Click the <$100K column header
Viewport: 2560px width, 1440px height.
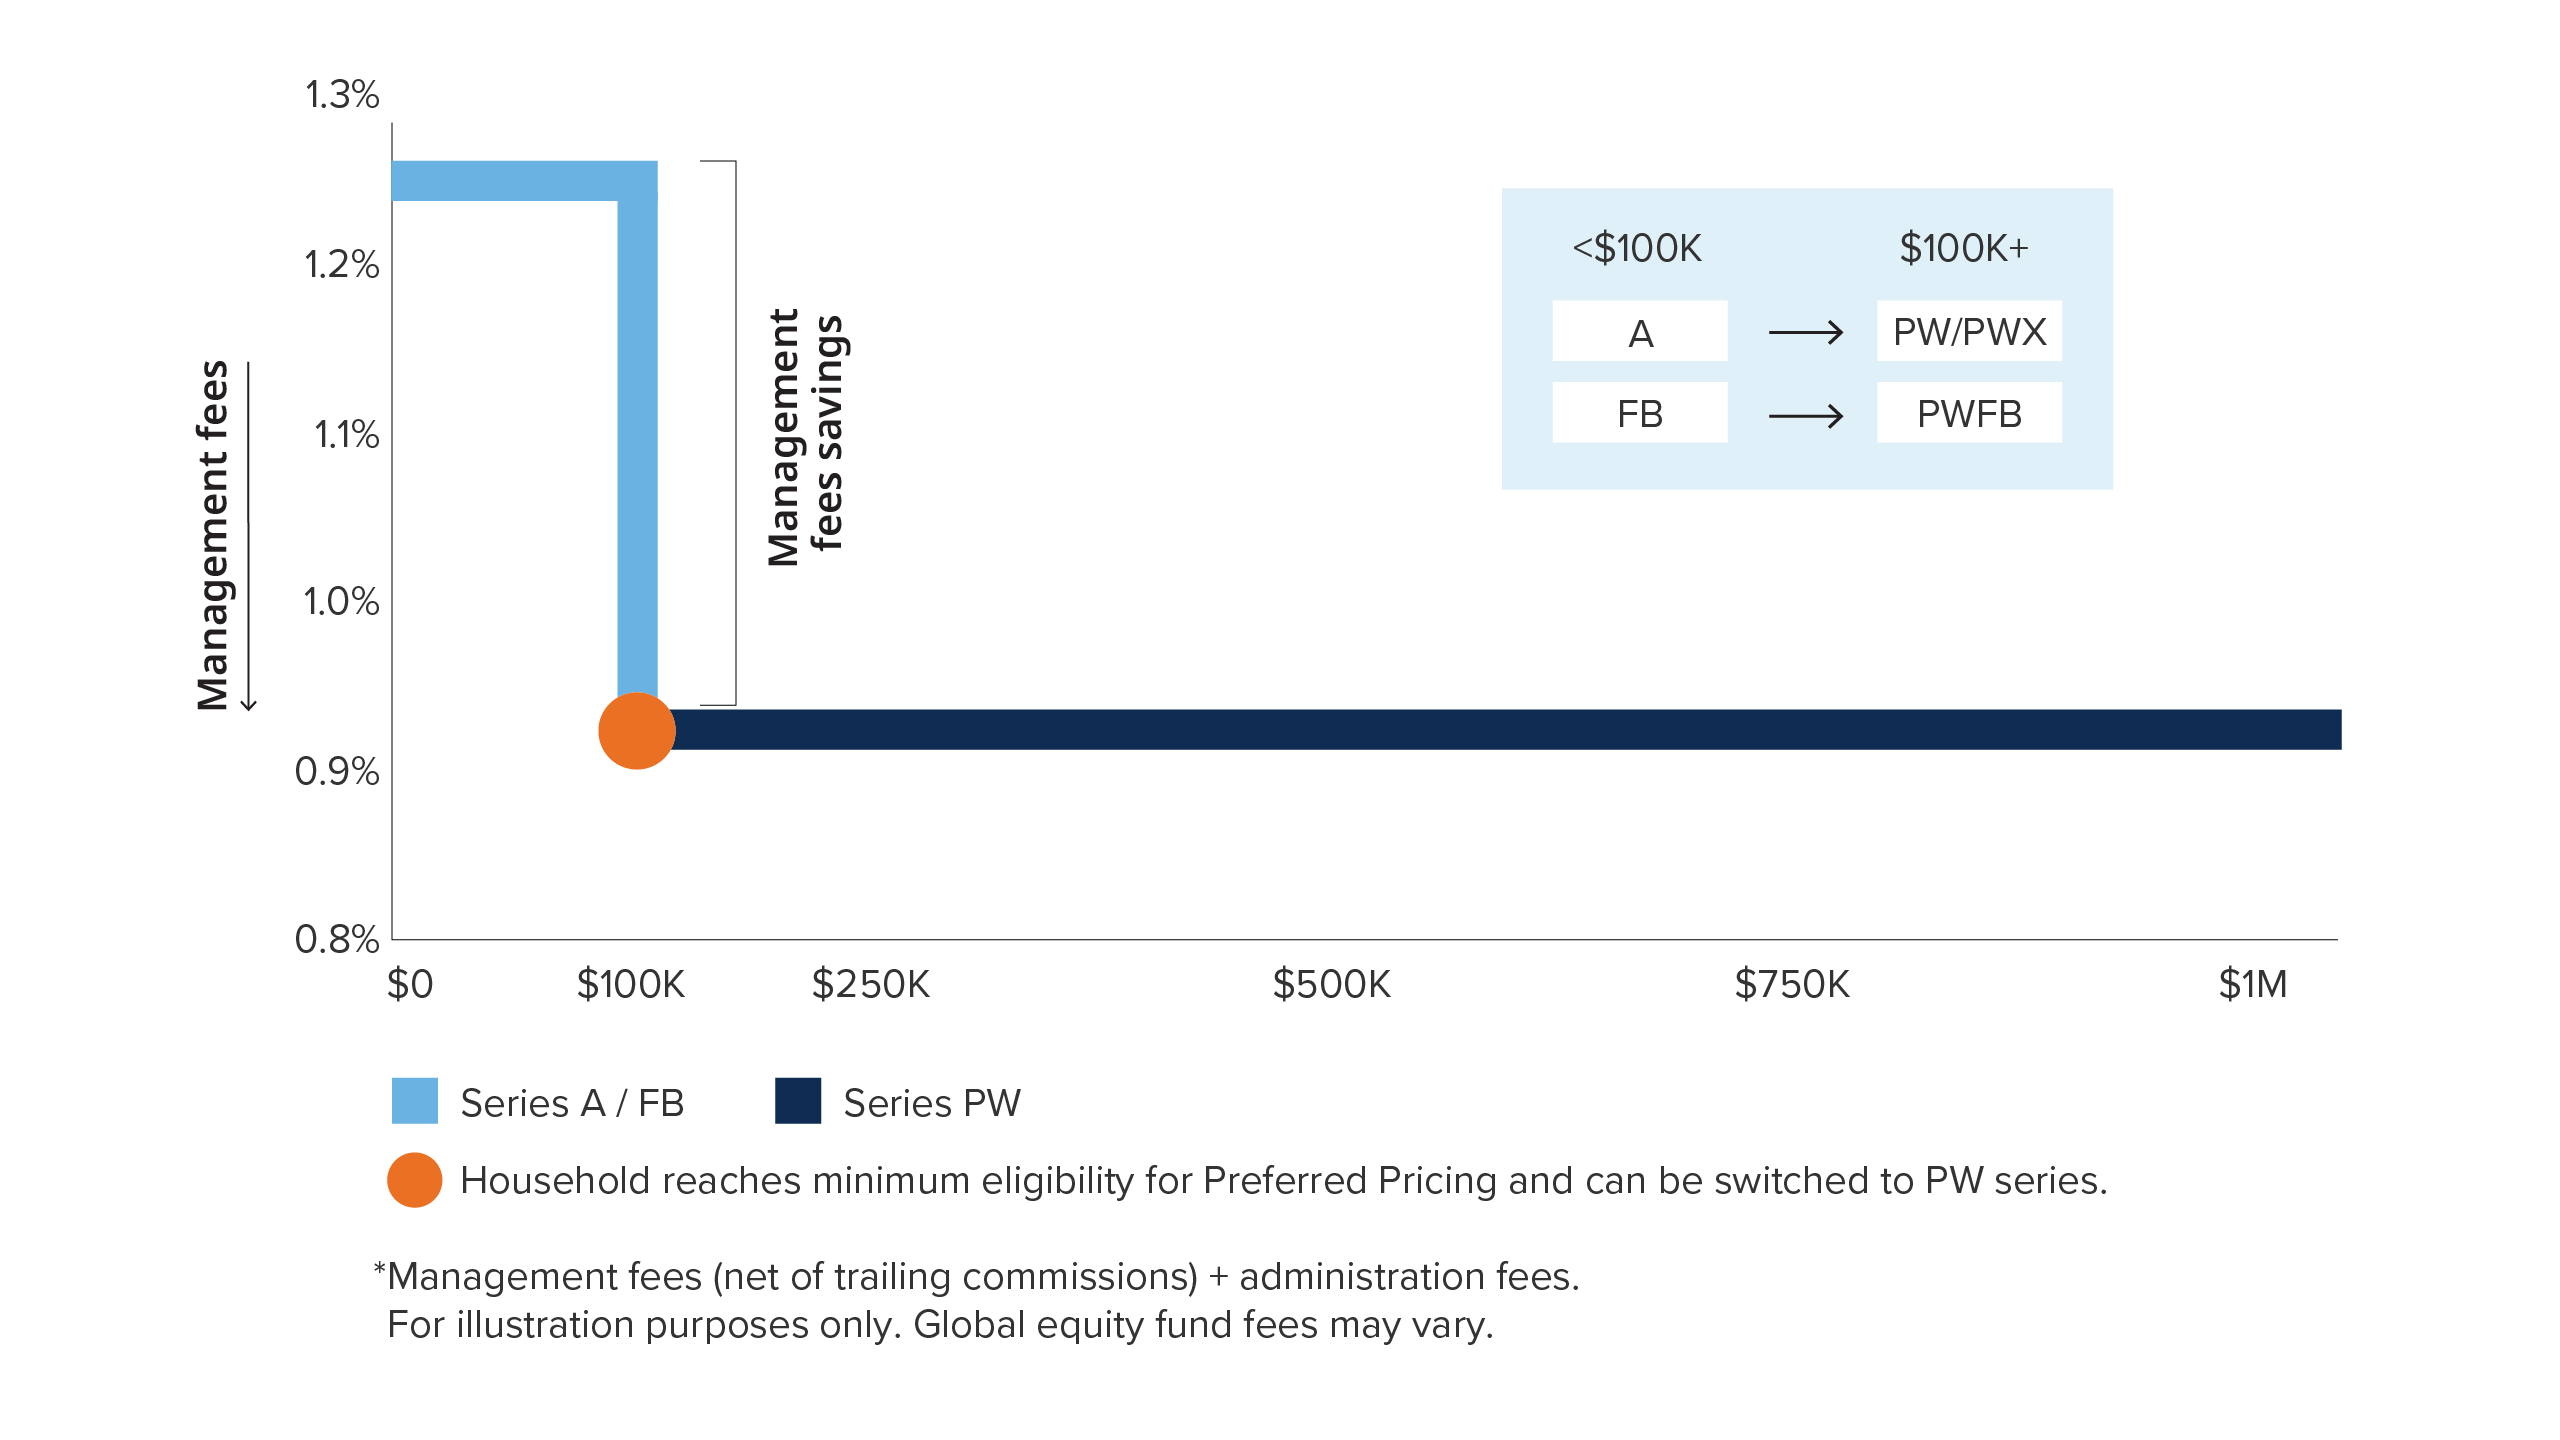click(1637, 248)
